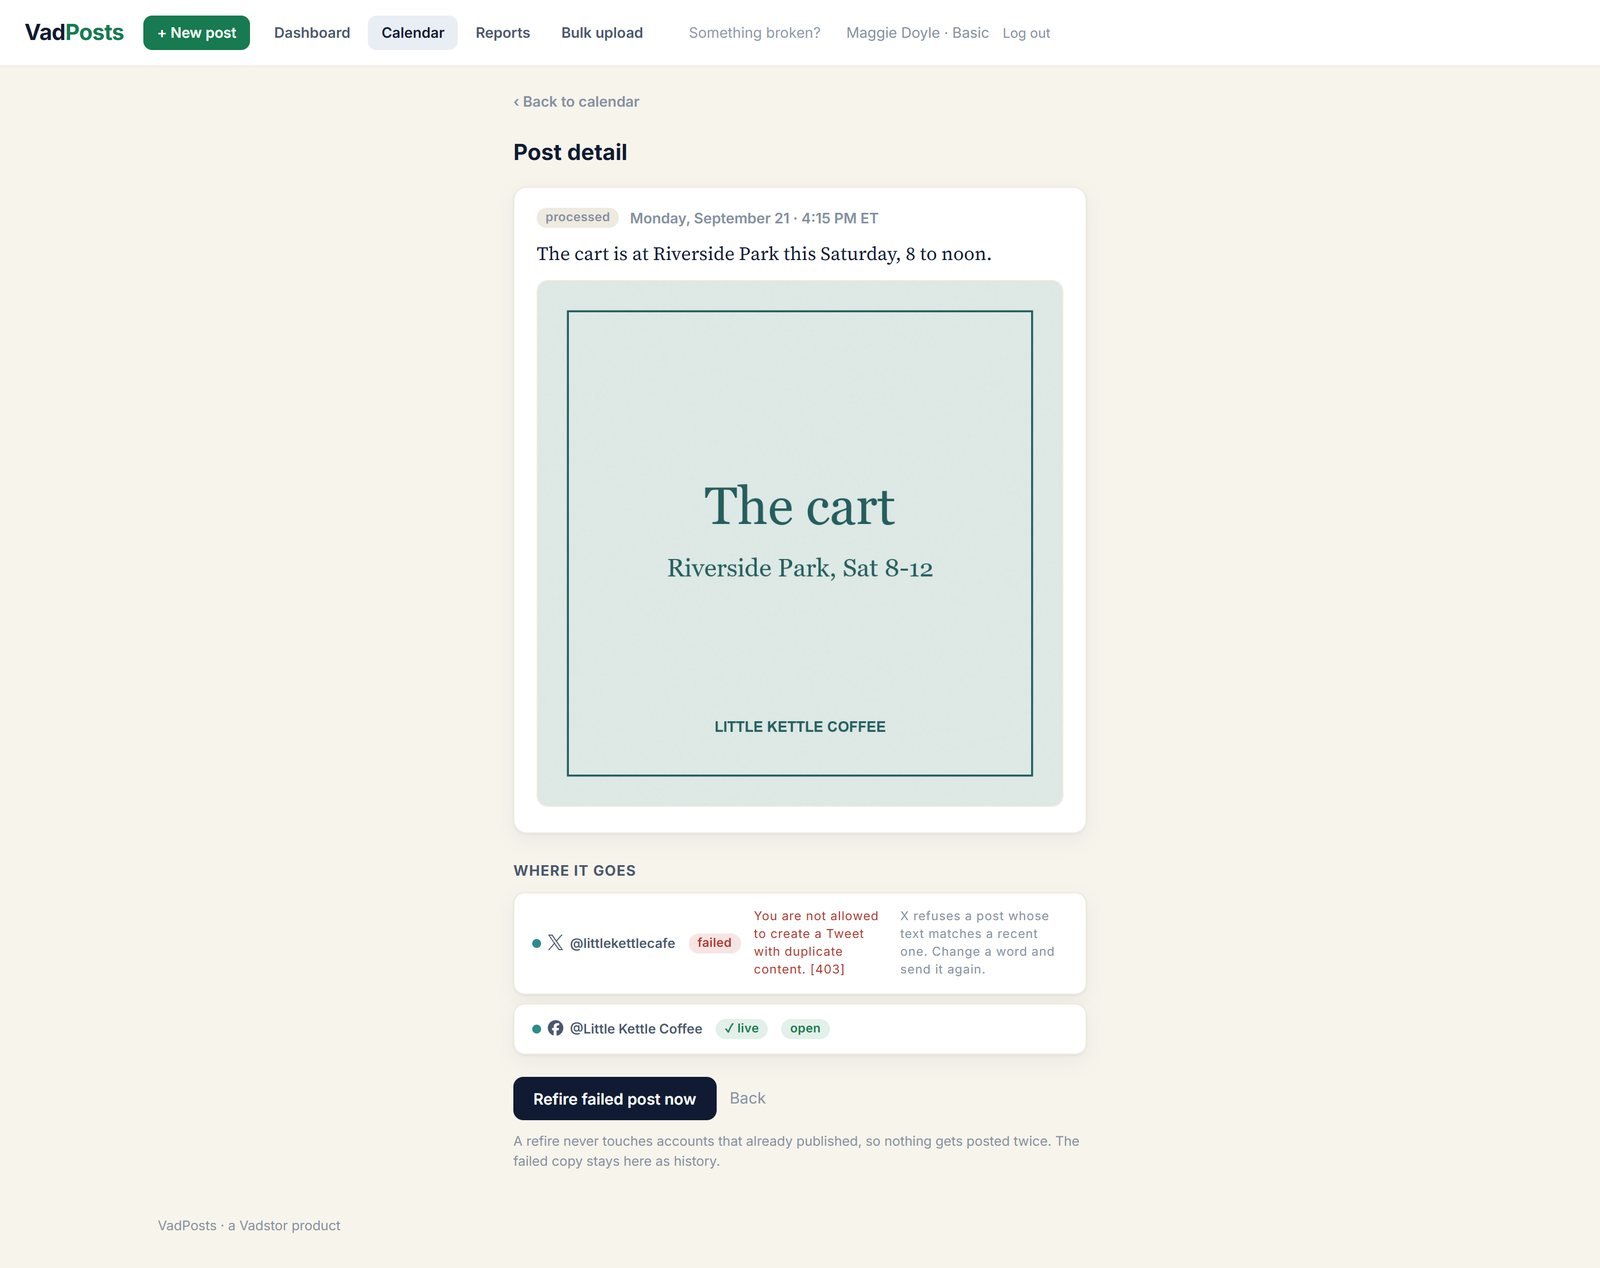Viewport: 1600px width, 1268px height.
Task: Click the processed status badge
Action: point(577,217)
